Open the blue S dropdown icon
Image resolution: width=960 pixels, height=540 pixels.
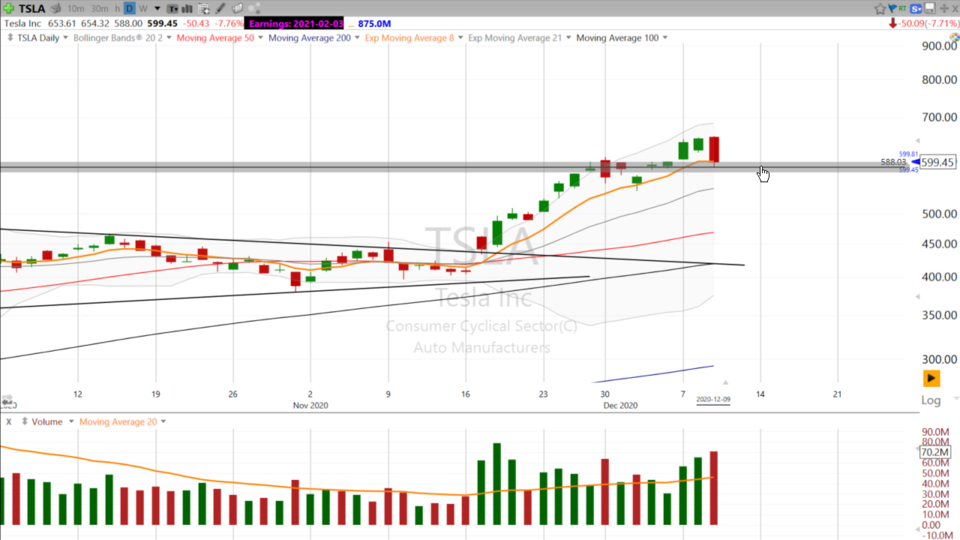(x=916, y=9)
